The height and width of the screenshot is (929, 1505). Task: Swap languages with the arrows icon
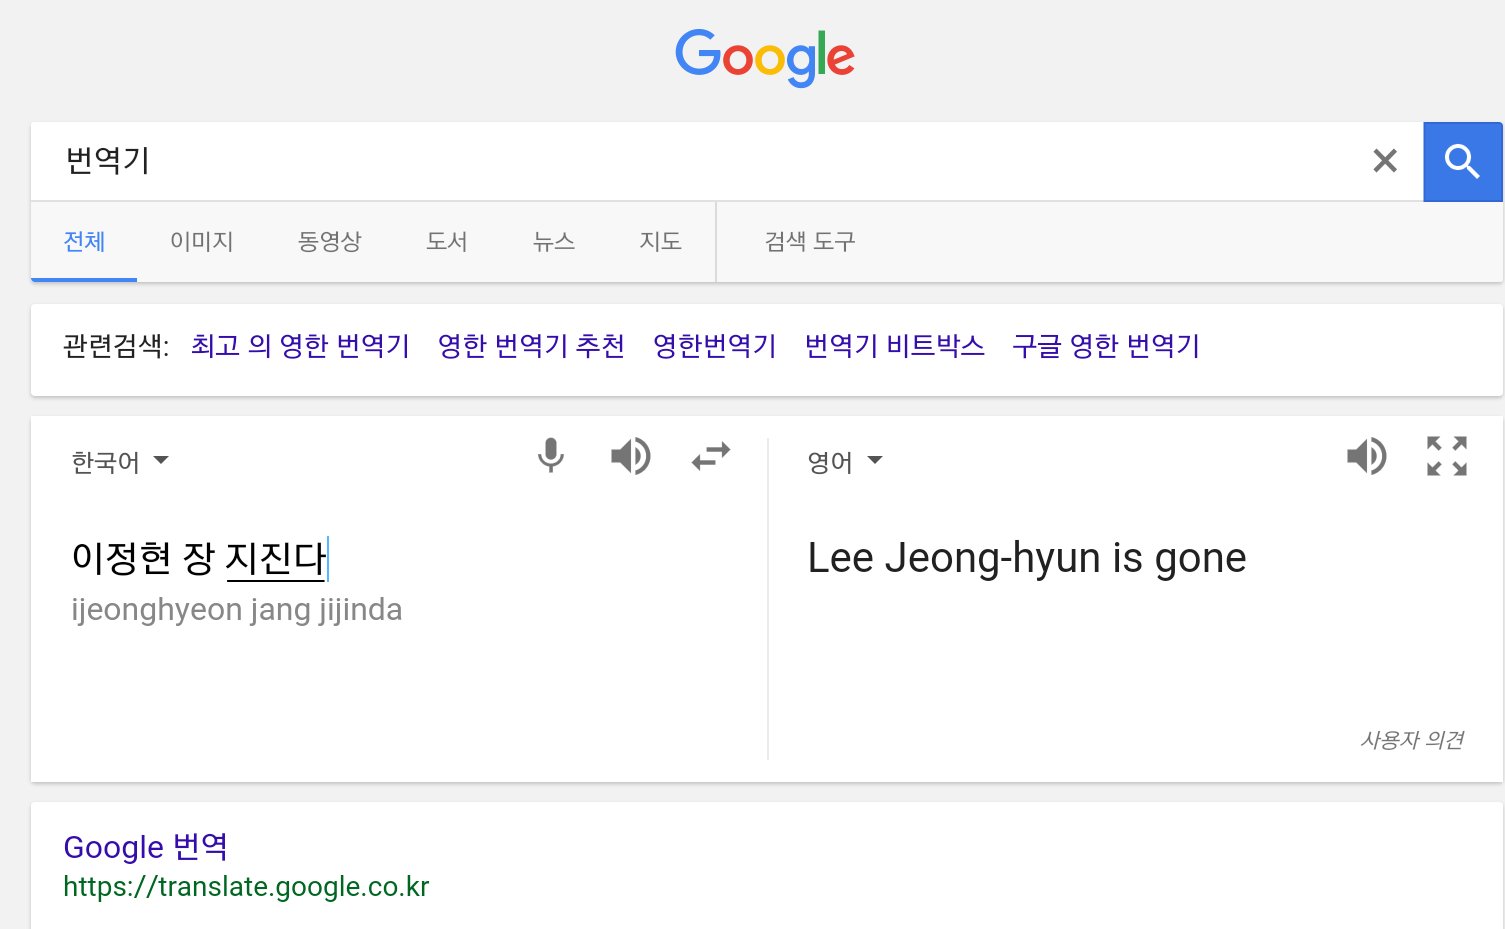click(711, 457)
